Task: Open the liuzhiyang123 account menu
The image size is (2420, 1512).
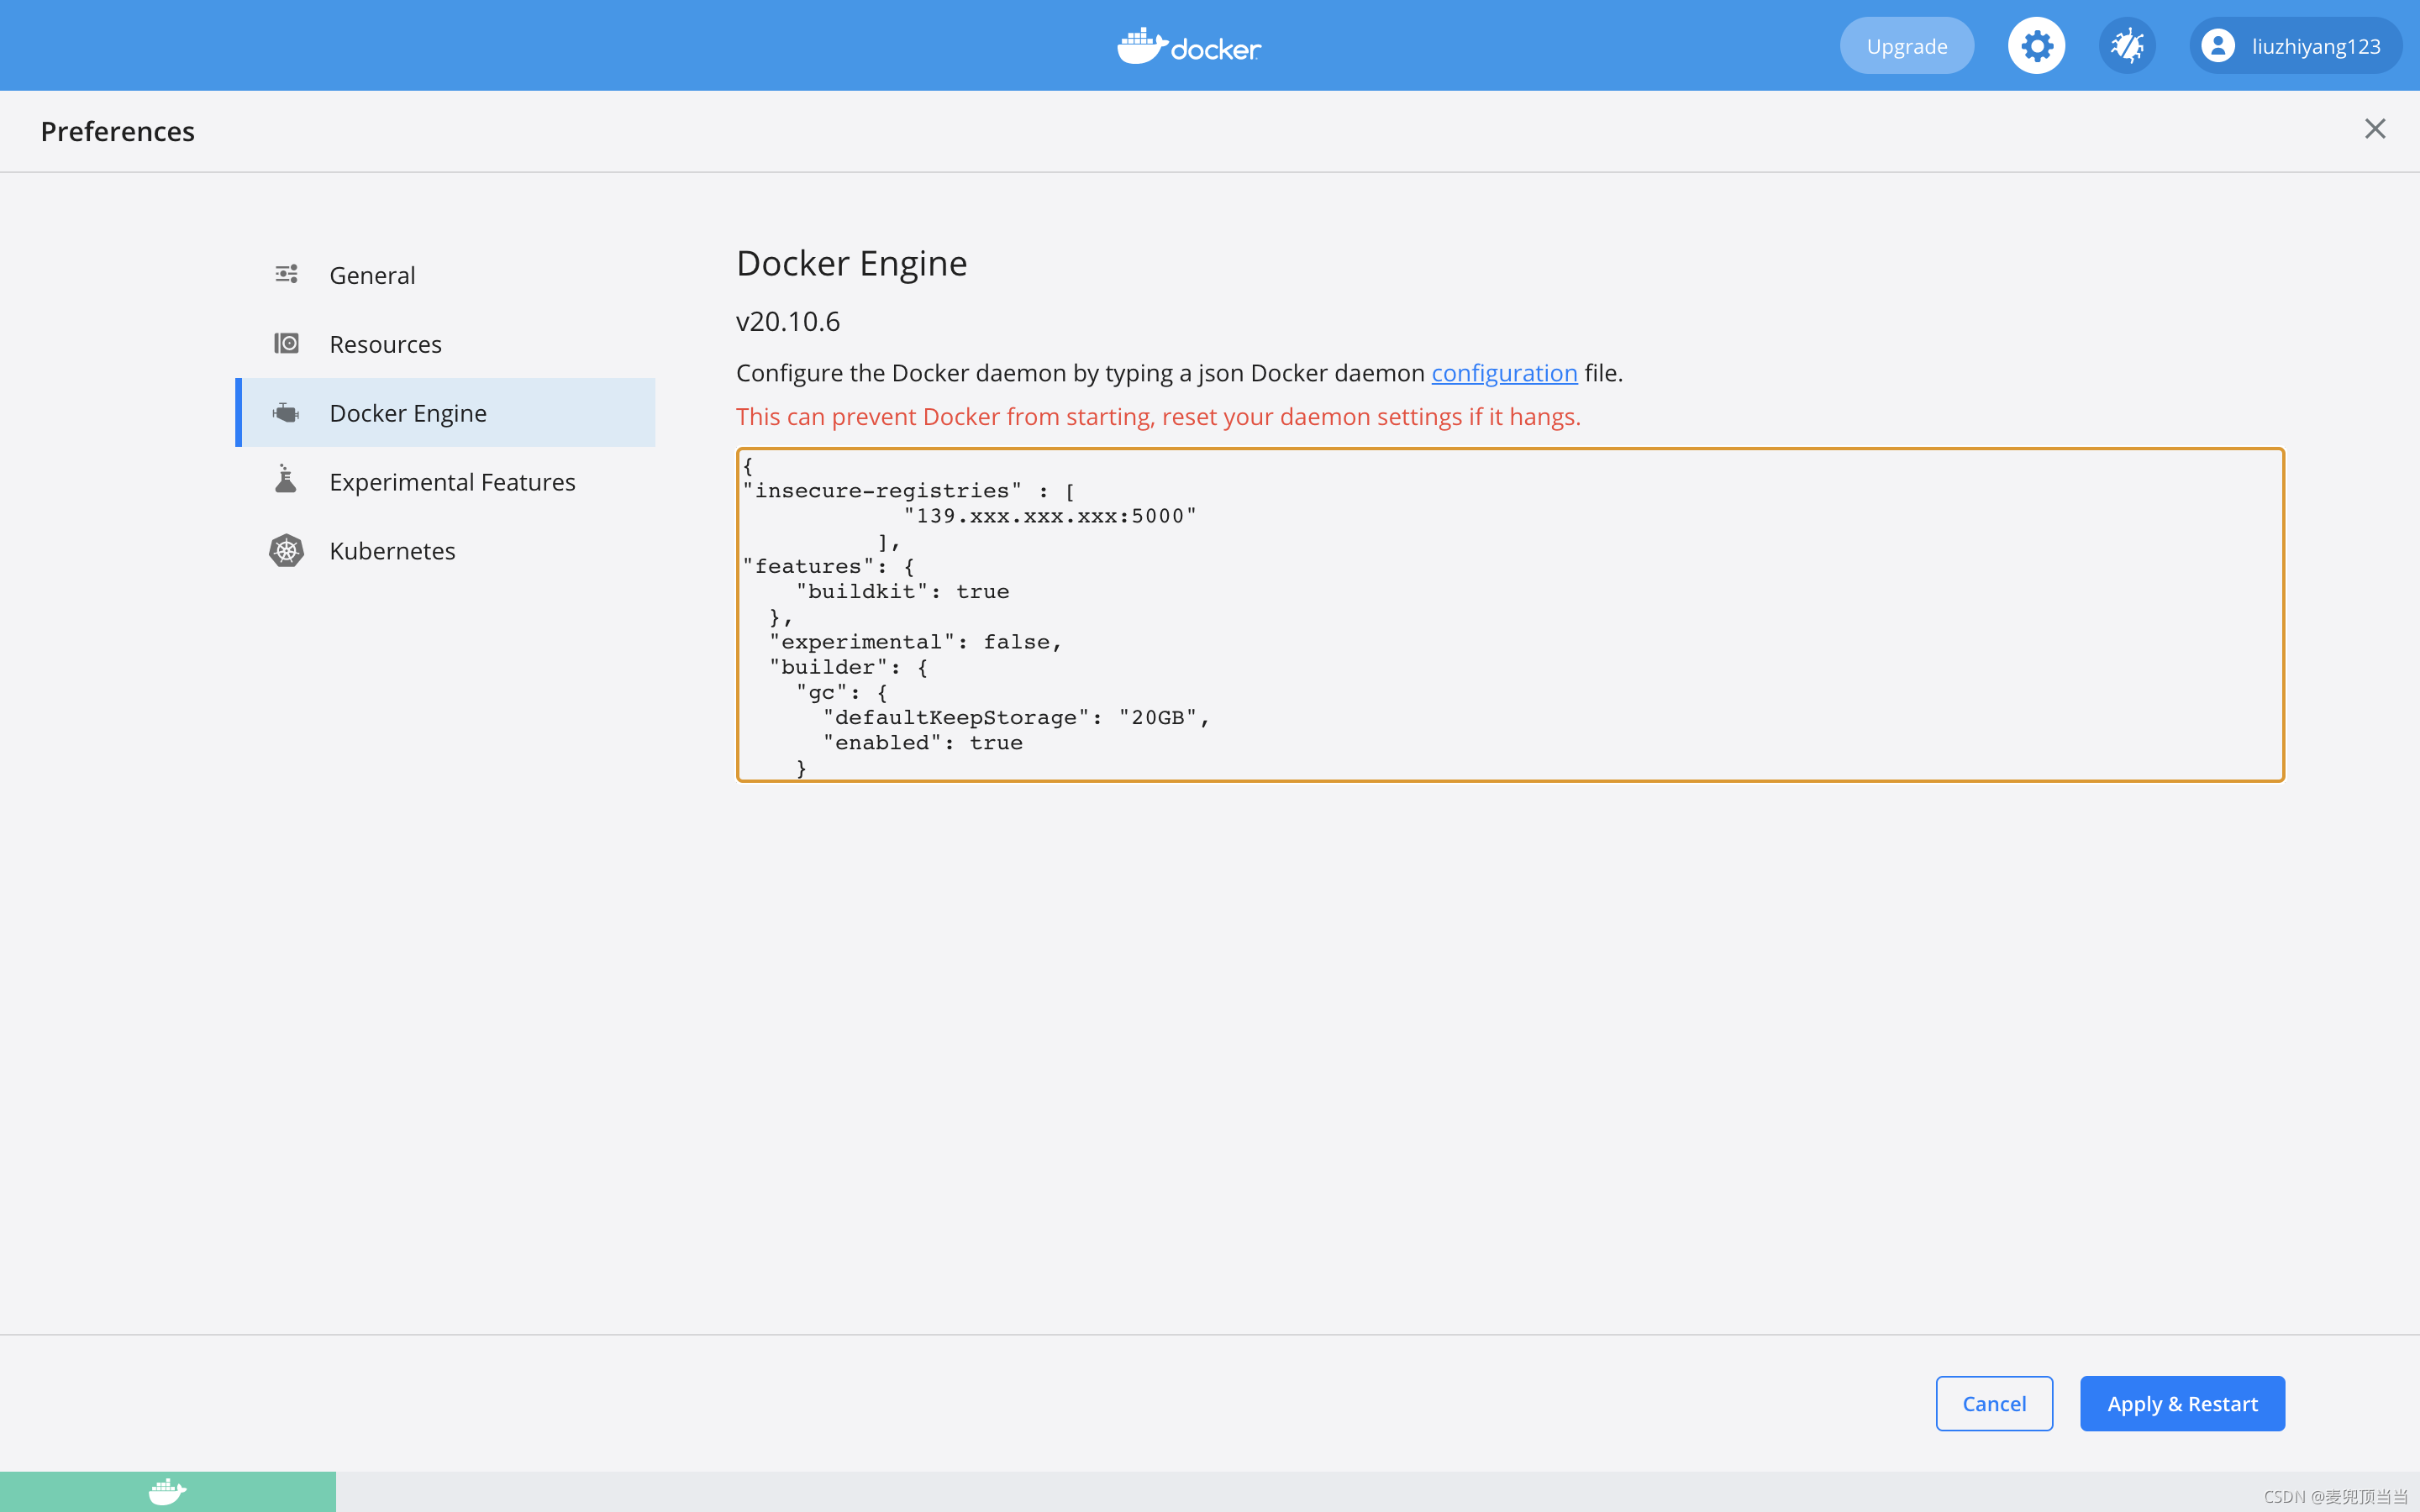Action: 2296,46
